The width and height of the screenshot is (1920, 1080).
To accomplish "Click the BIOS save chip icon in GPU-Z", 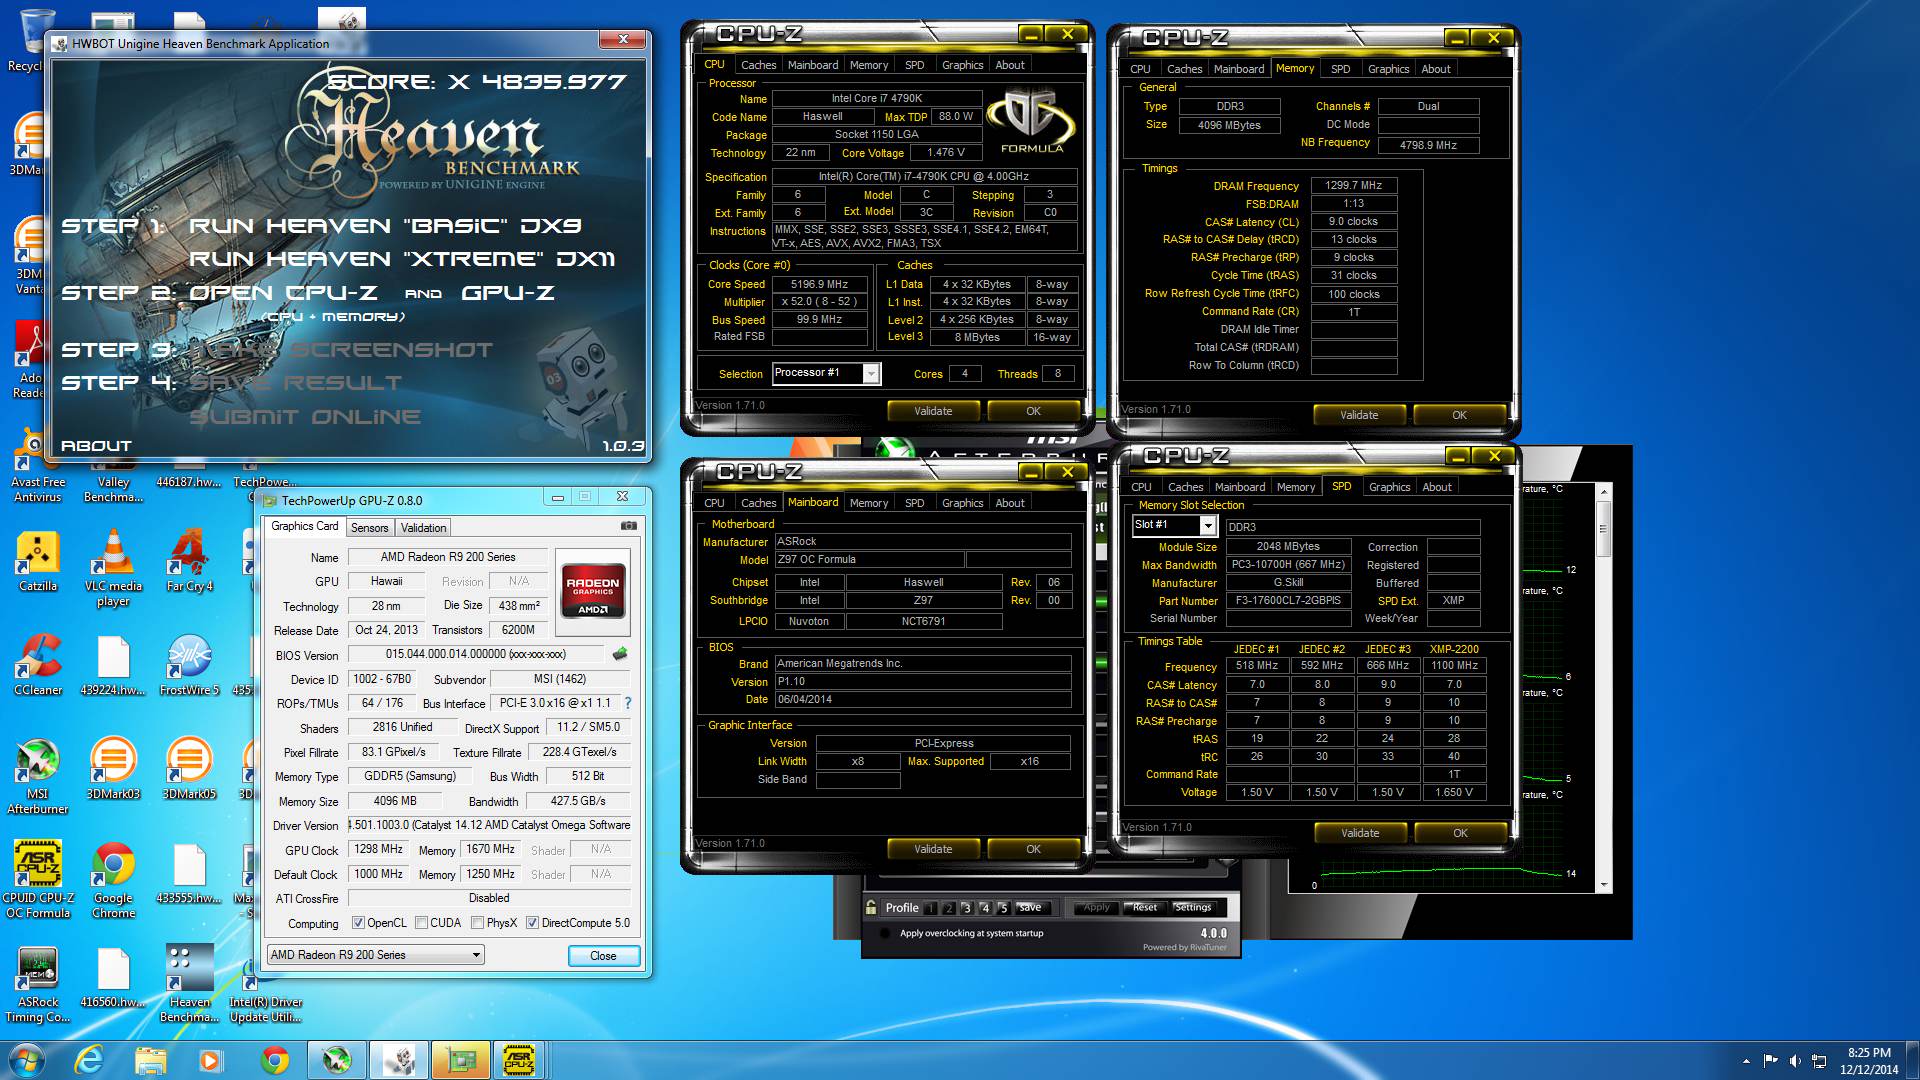I will coord(620,654).
